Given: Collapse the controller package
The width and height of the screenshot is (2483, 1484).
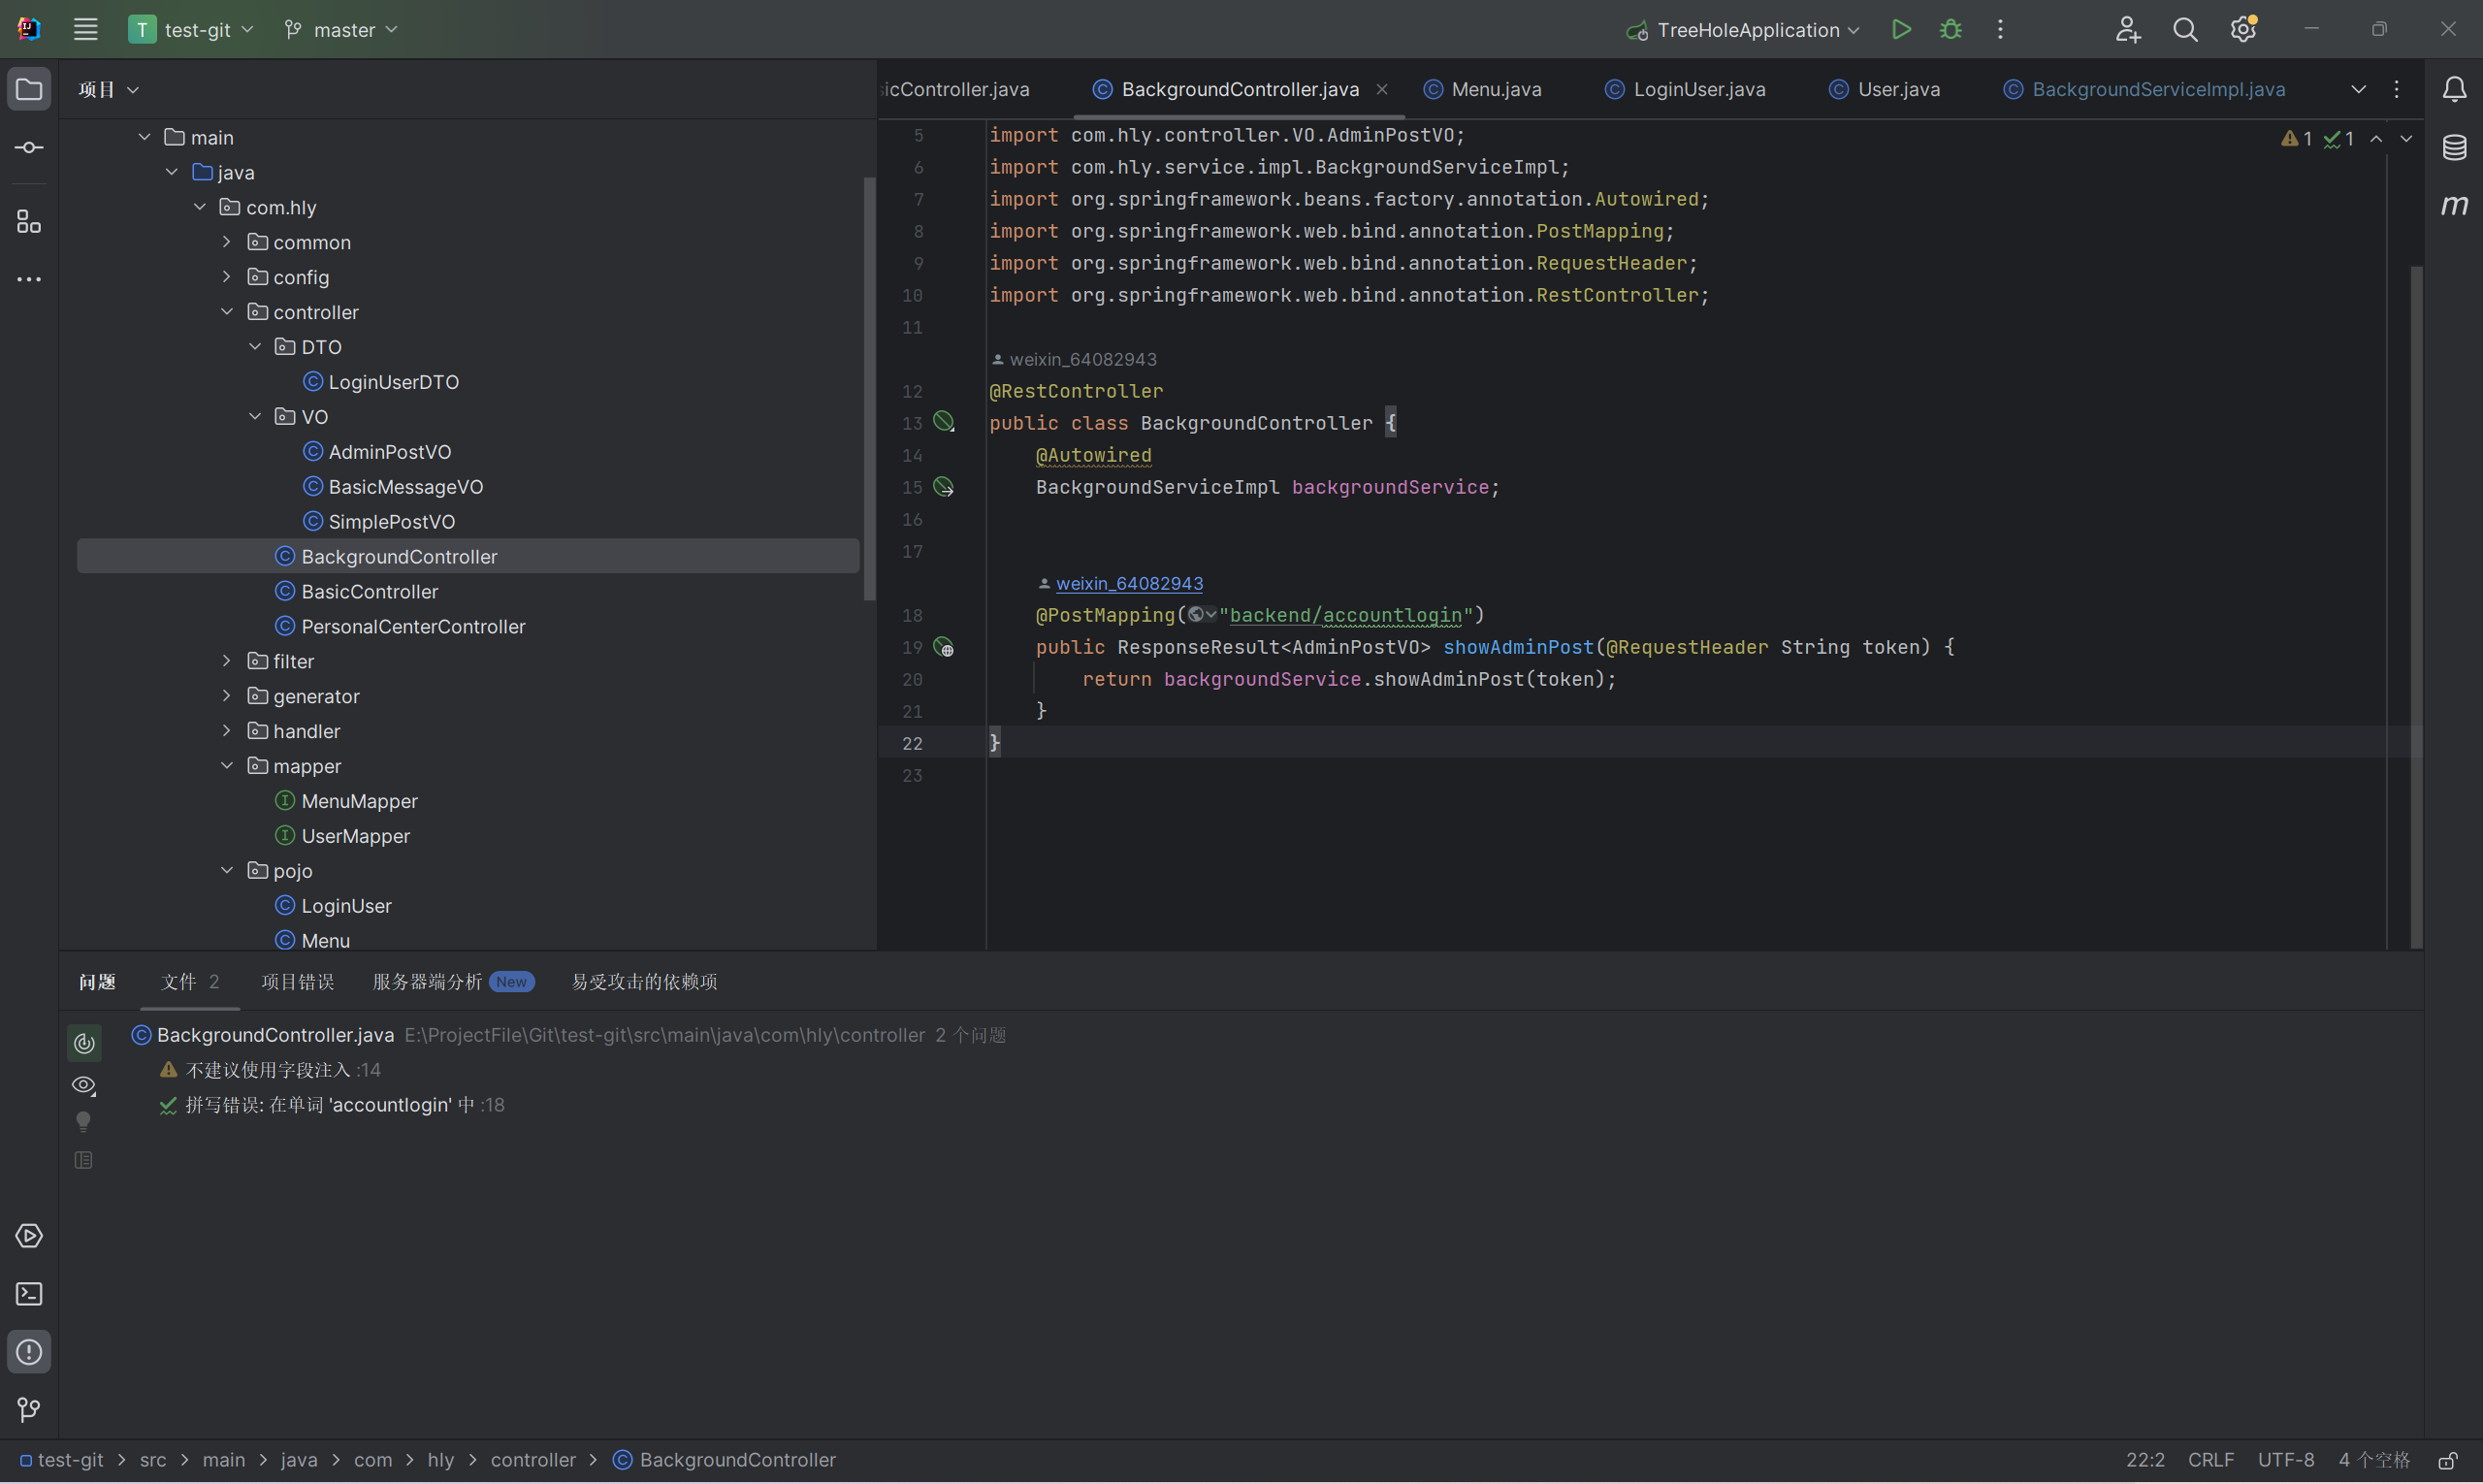Looking at the screenshot, I should pos(227,312).
